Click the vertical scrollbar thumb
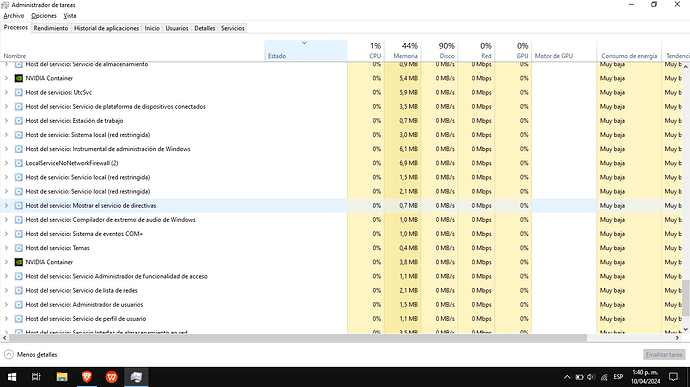690x387 pixels. click(686, 298)
